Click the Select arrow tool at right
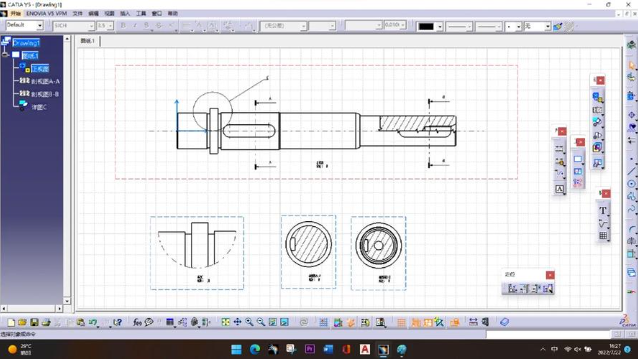The height and width of the screenshot is (360, 638). pyautogui.click(x=631, y=65)
